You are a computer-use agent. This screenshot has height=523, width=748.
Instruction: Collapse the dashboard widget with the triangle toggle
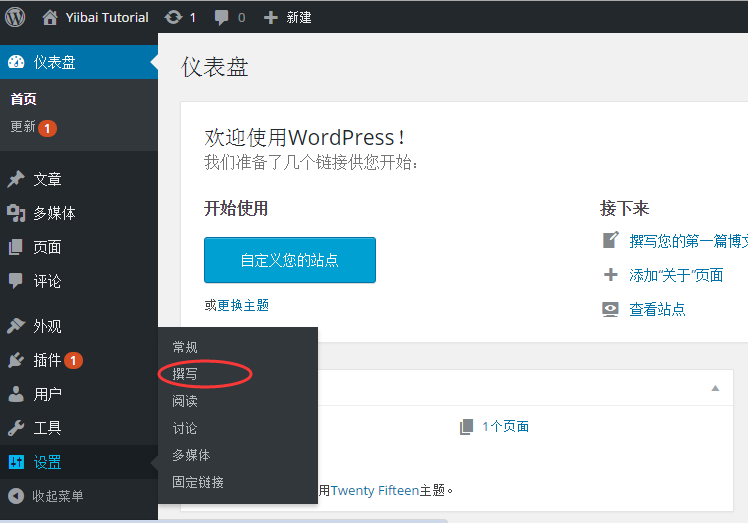click(715, 388)
